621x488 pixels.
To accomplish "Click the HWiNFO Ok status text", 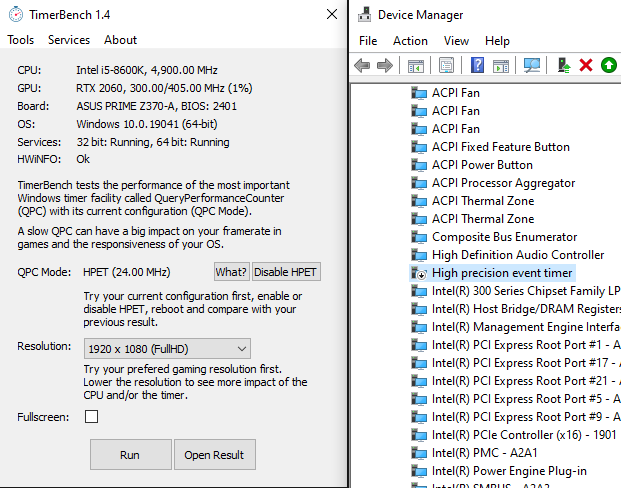I will coord(83,159).
